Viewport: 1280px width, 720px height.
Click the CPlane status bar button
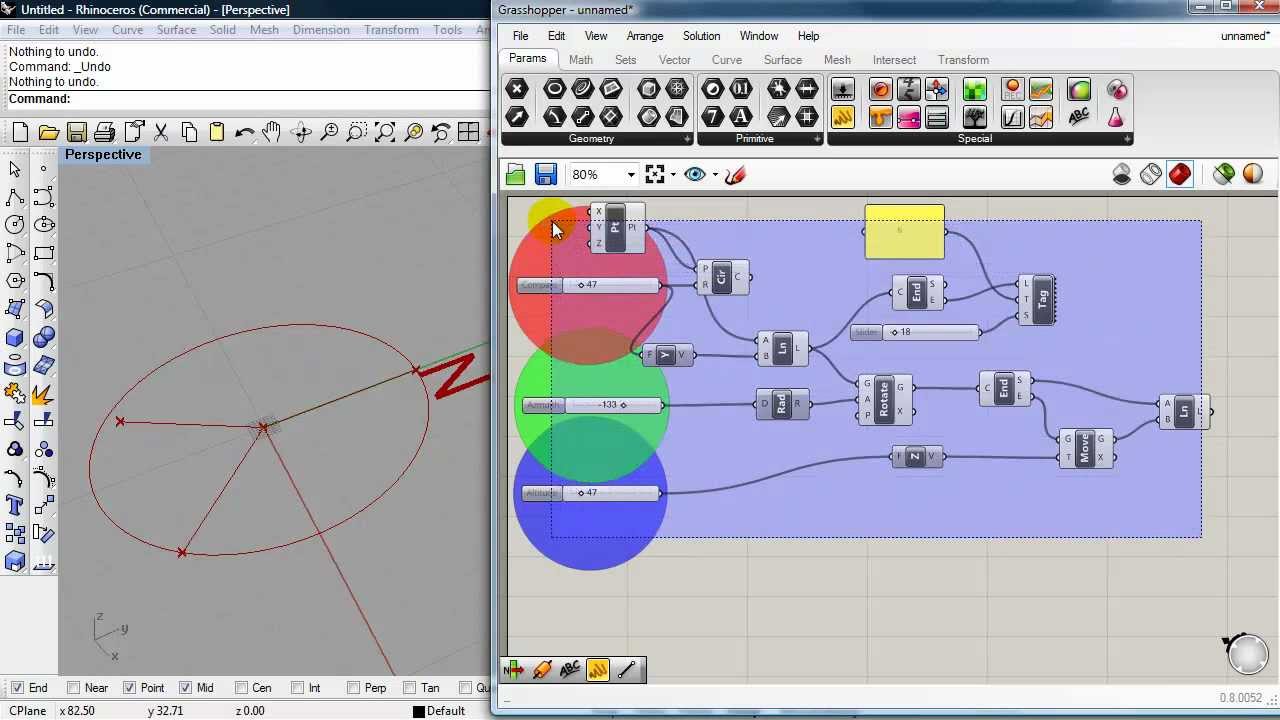point(27,711)
